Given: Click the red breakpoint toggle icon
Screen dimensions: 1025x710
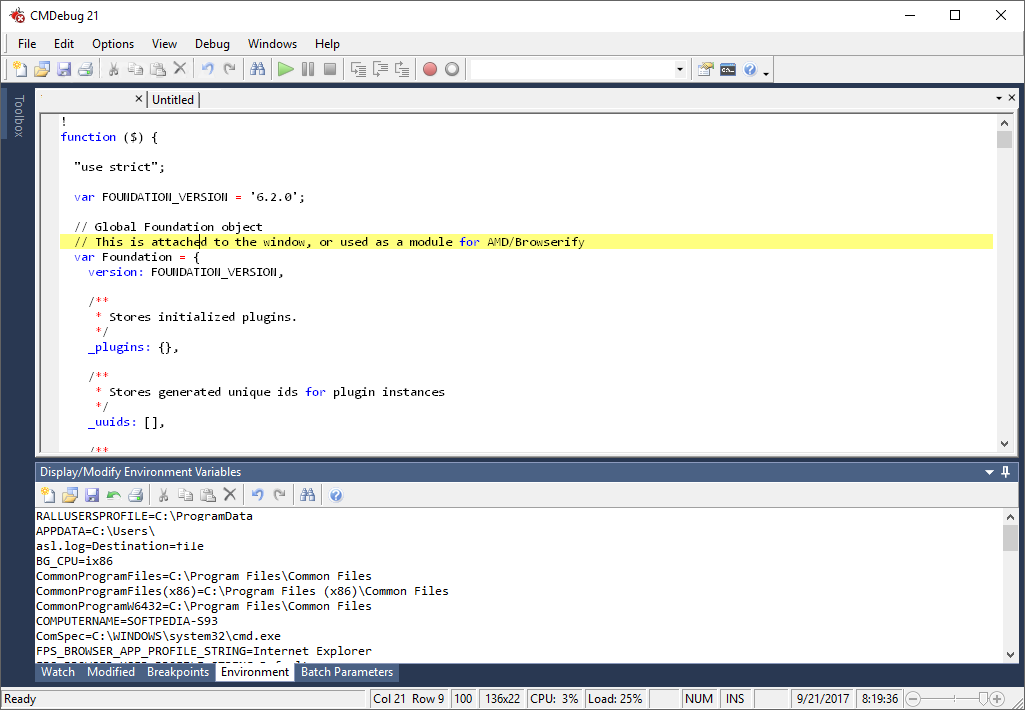Looking at the screenshot, I should [430, 69].
